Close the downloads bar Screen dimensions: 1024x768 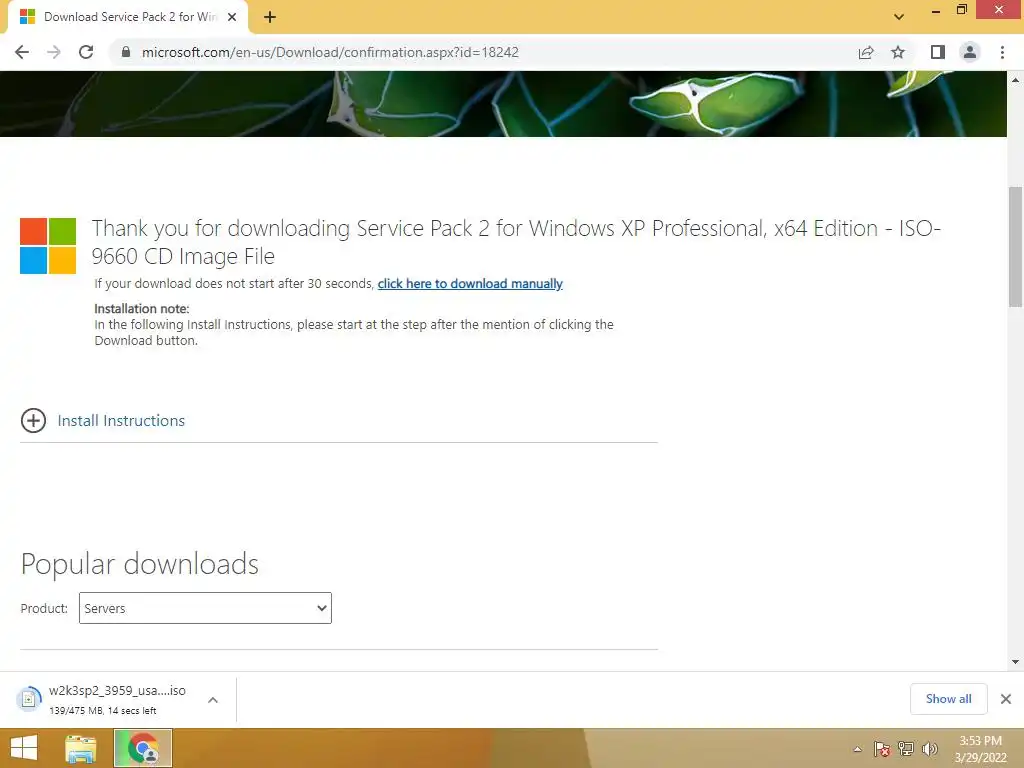pos(1006,699)
